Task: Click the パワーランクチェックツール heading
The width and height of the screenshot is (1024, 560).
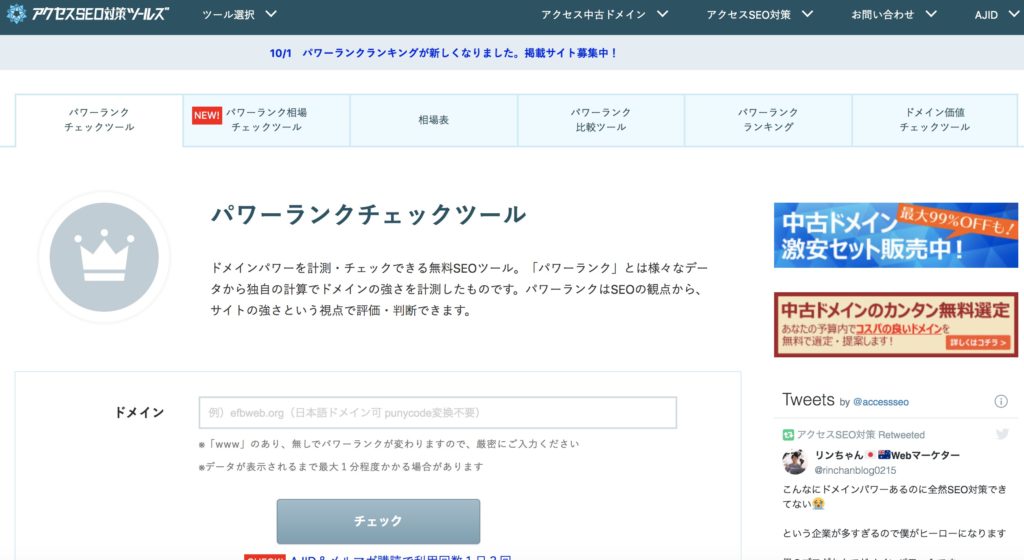Action: pos(368,215)
